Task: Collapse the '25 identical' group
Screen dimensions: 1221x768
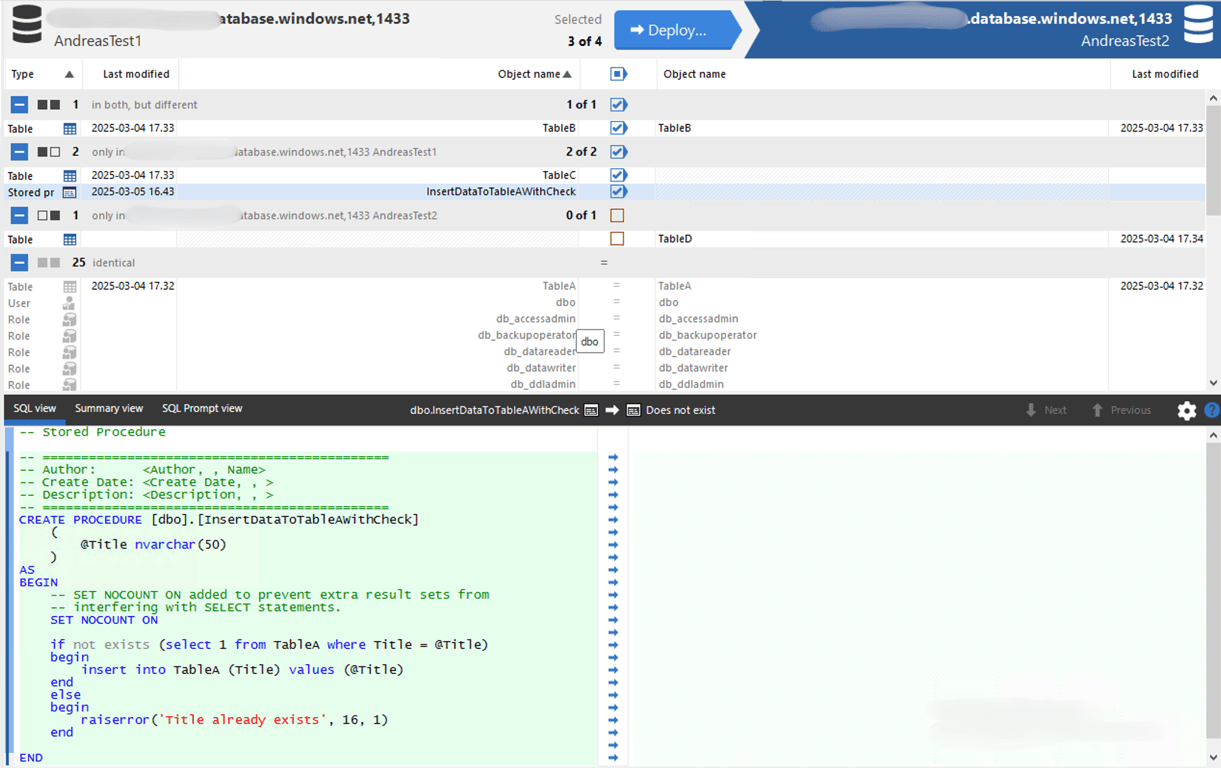Action: (19, 263)
